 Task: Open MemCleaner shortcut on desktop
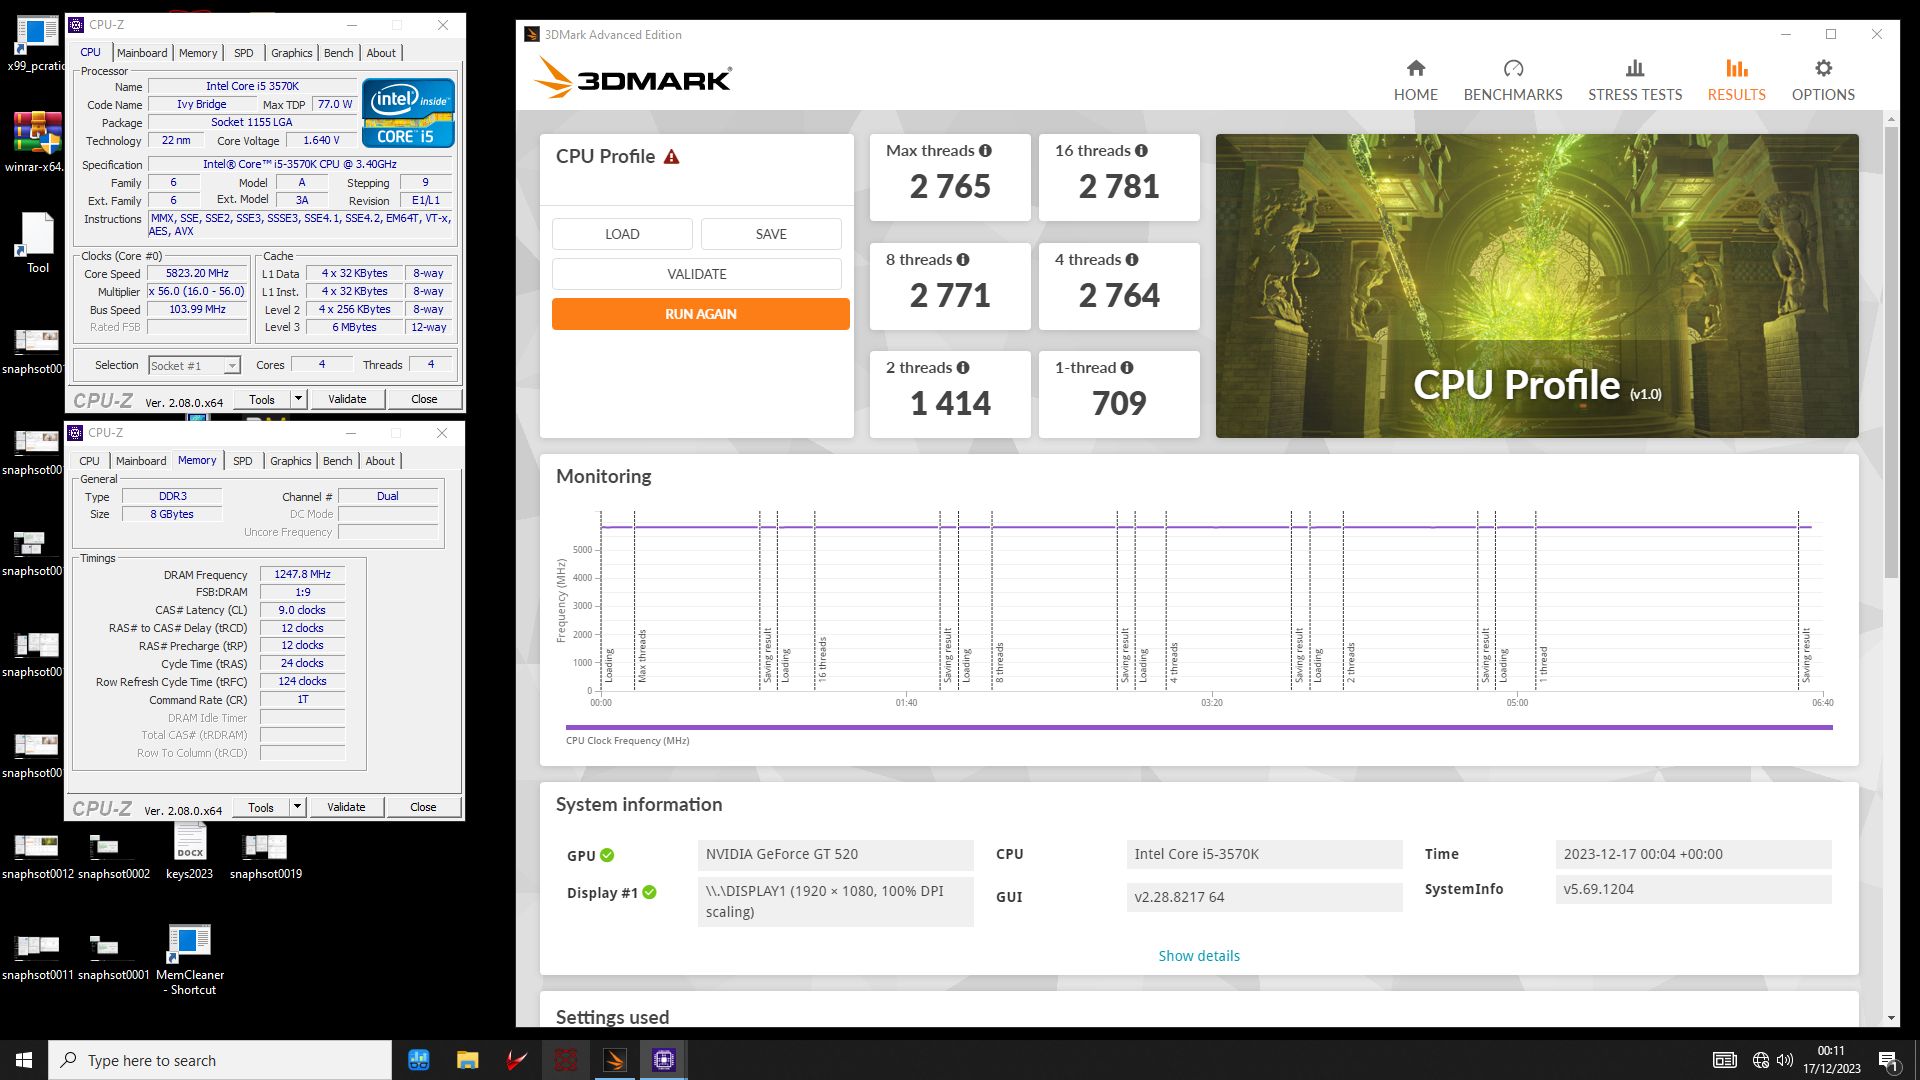click(190, 960)
